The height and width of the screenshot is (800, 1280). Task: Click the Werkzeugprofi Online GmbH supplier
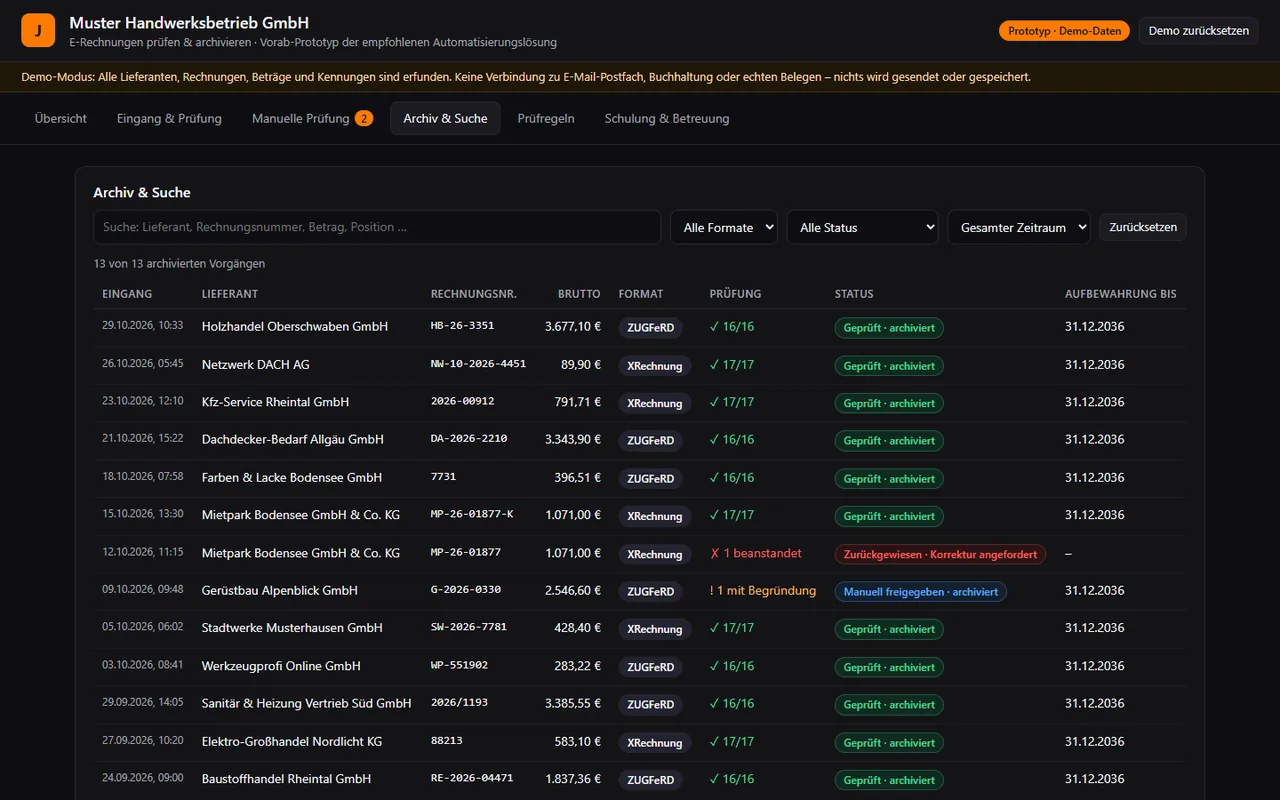[x=281, y=666]
